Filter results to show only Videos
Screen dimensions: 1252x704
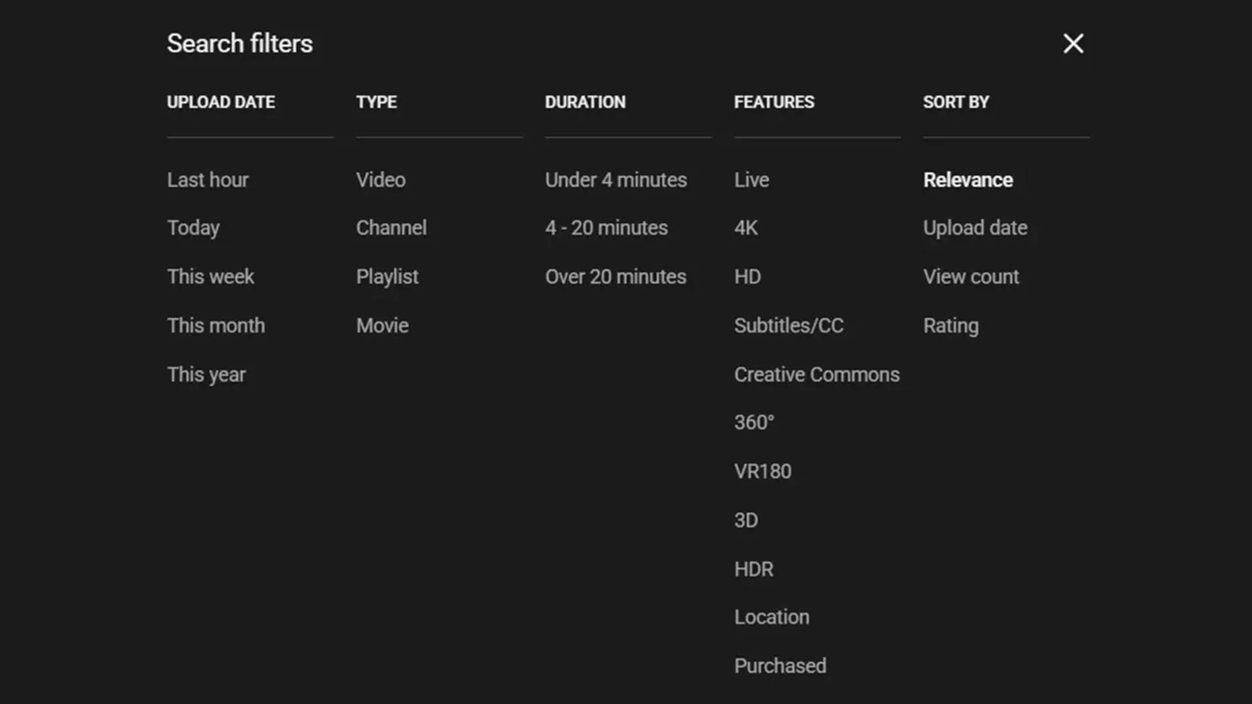tap(380, 180)
